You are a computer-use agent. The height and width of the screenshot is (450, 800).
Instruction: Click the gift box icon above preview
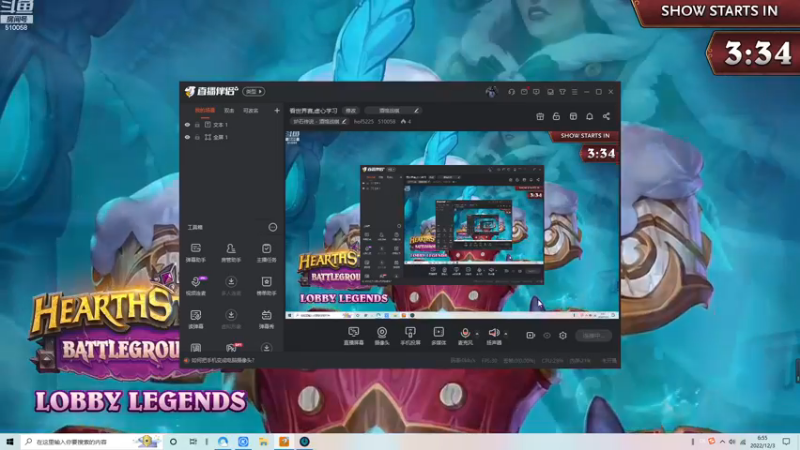540,116
